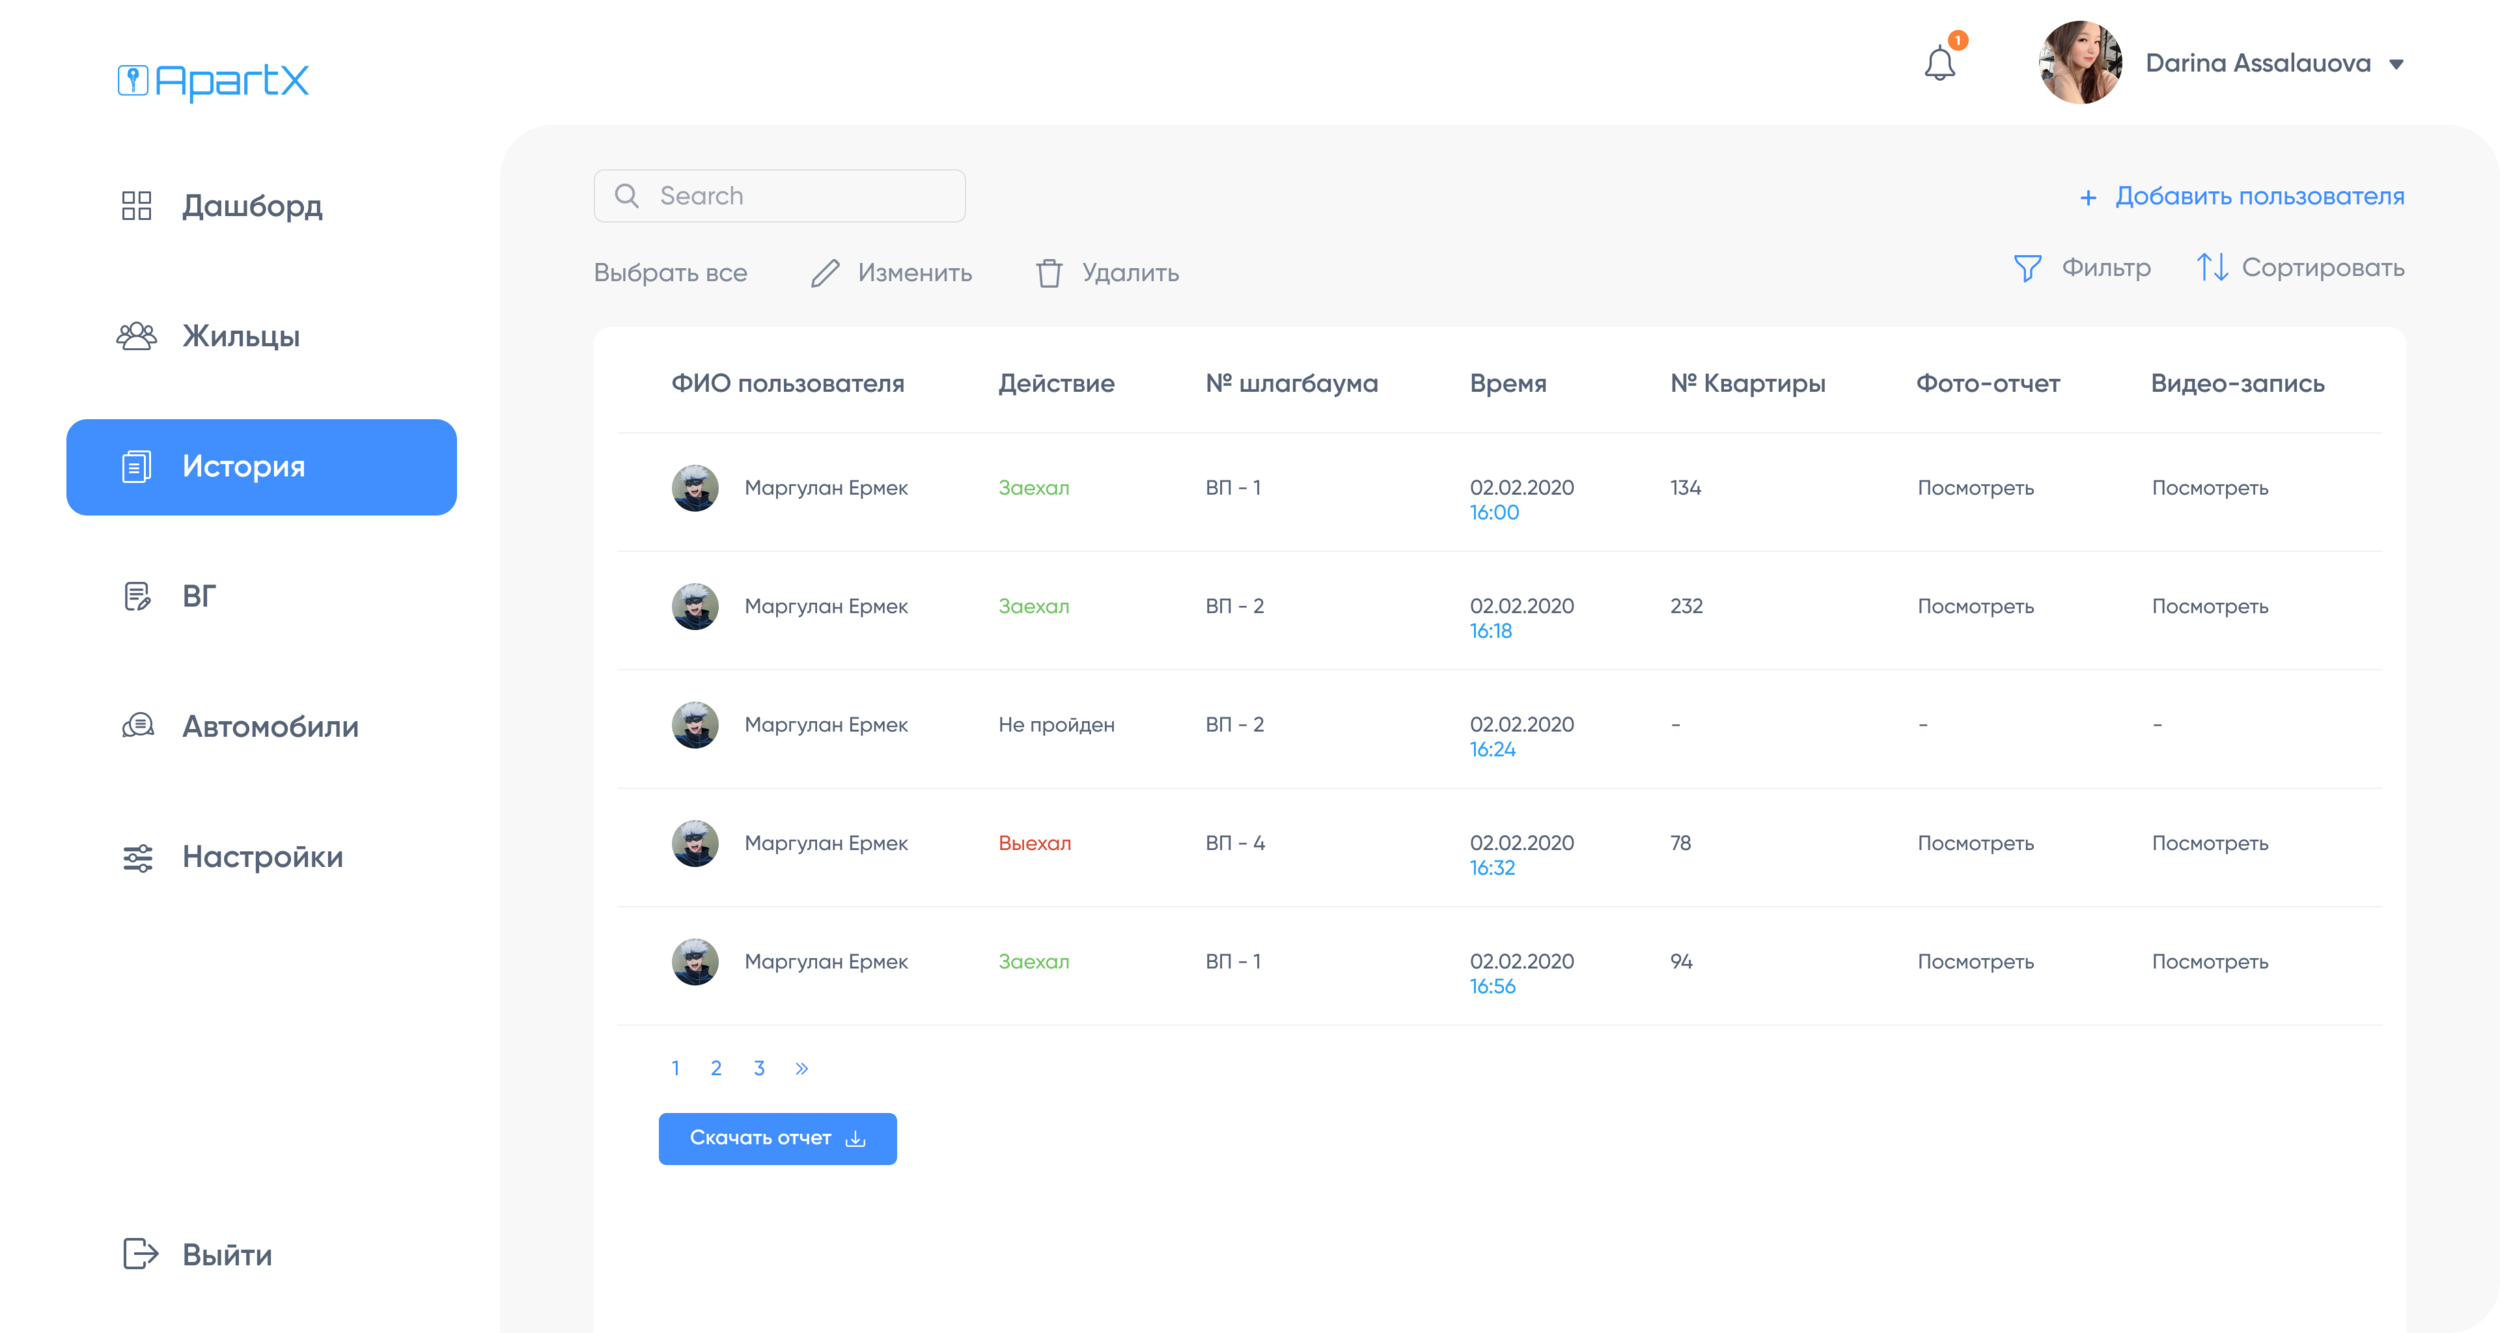Click the trash delete icon
Viewport: 2500px width, 1333px height.
[1048, 273]
